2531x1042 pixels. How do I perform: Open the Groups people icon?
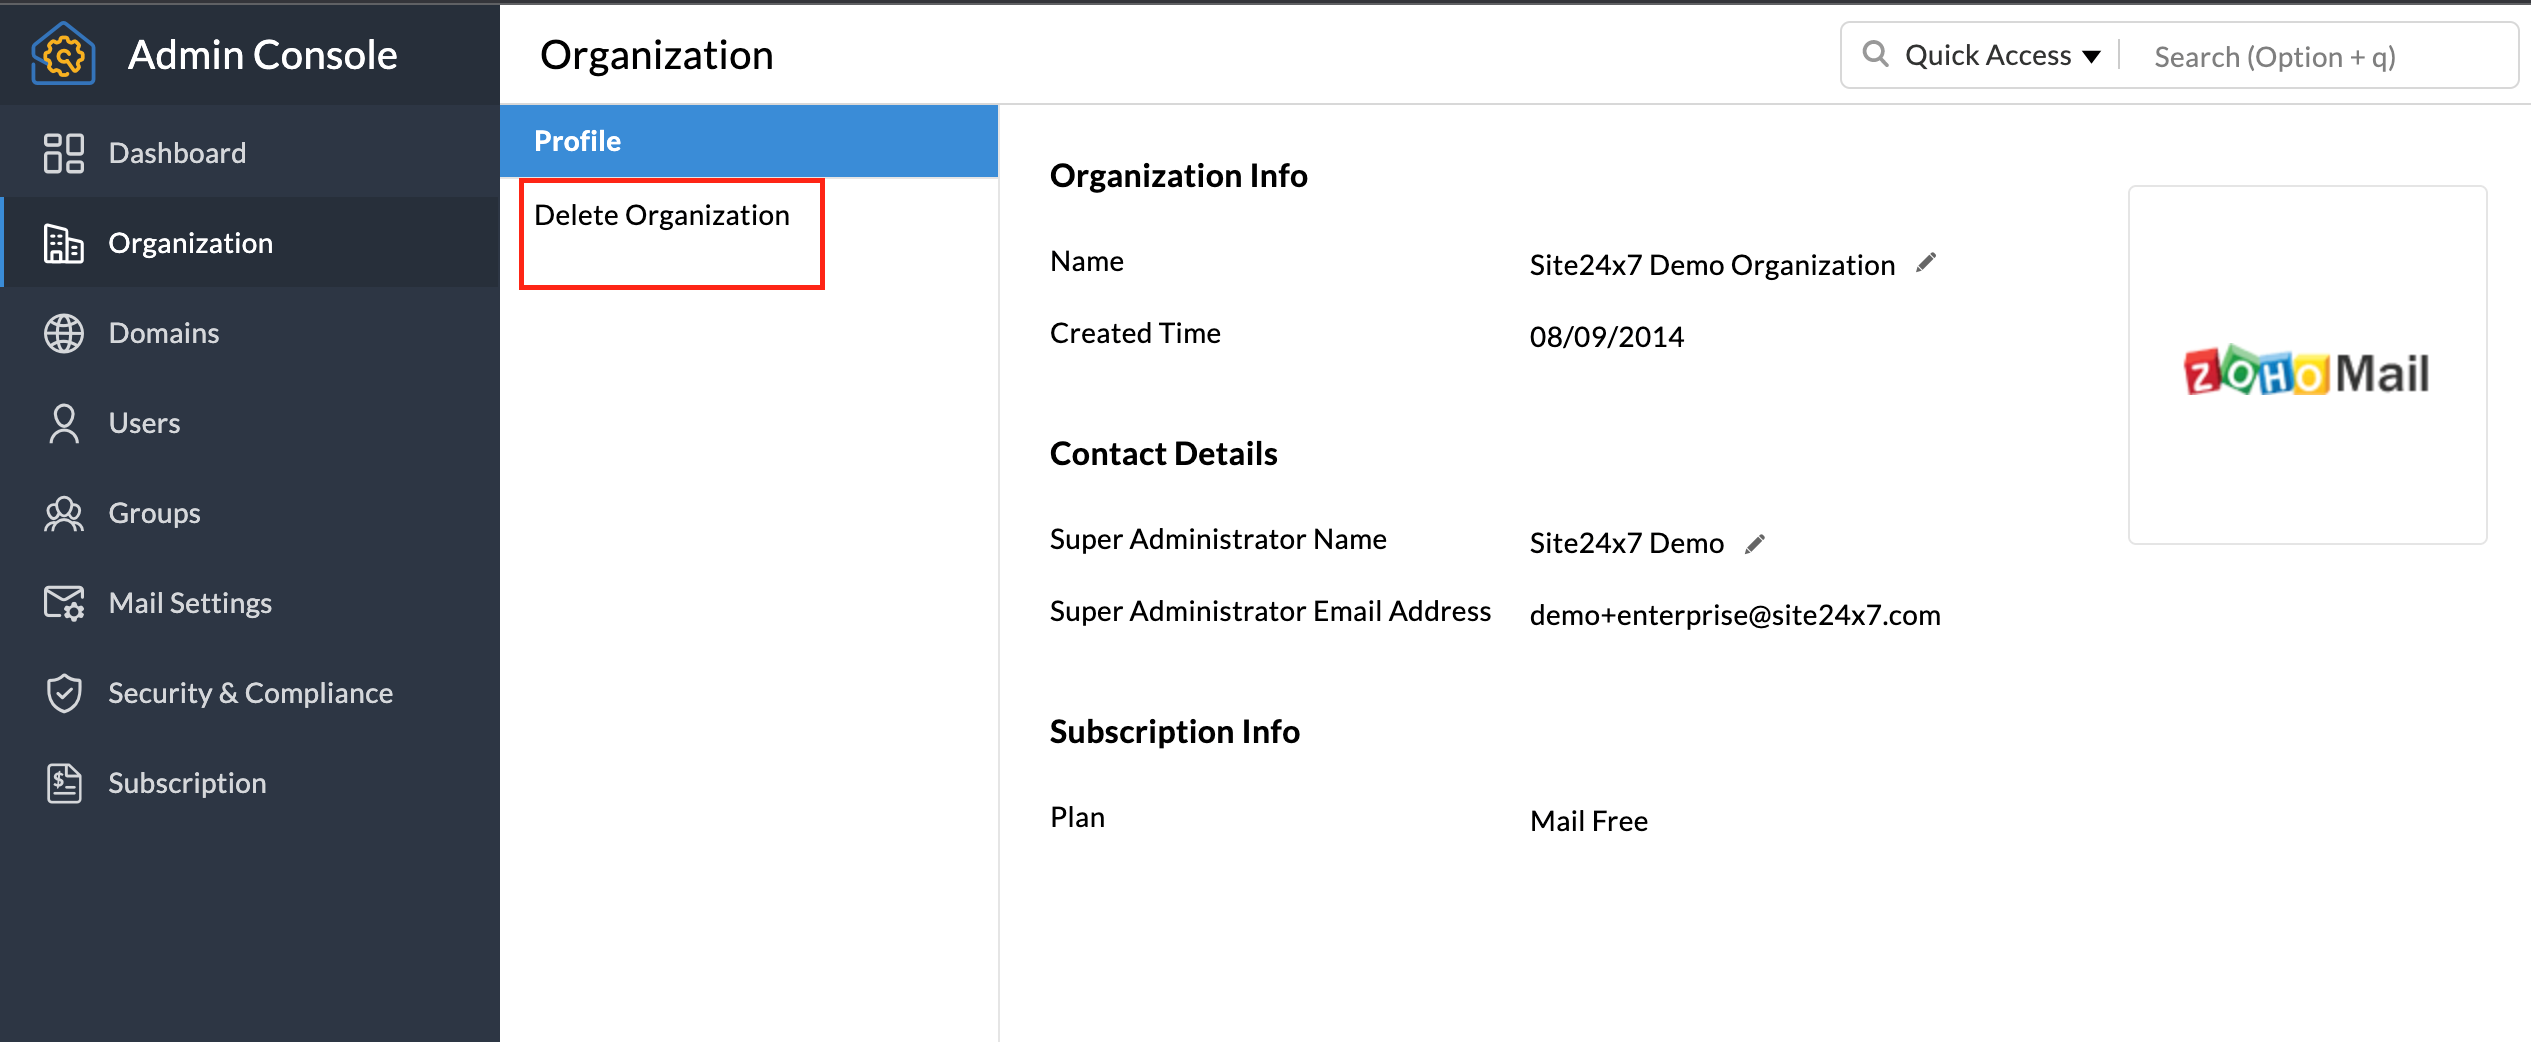click(x=63, y=513)
